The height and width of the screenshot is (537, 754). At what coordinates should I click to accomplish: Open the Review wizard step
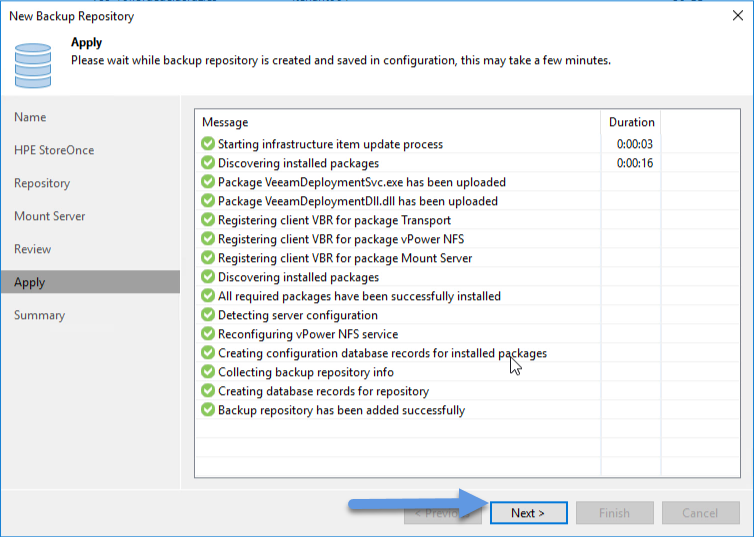(x=32, y=249)
